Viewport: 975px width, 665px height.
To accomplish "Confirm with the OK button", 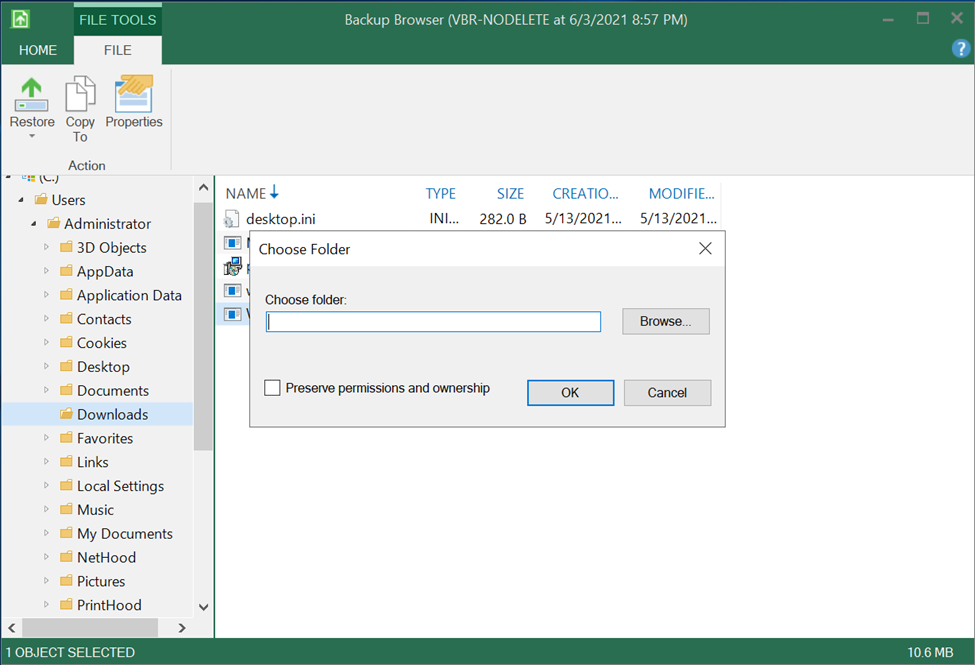I will pos(570,393).
